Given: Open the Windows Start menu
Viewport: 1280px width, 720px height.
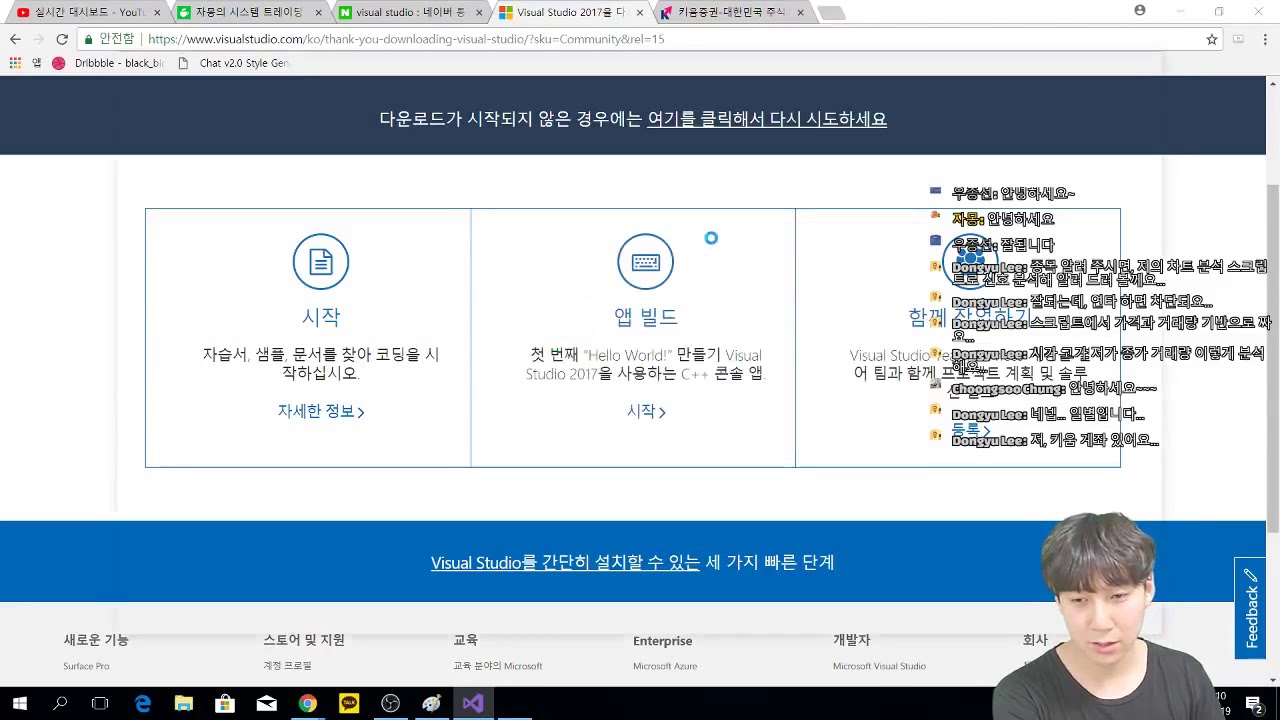Looking at the screenshot, I should (19, 703).
